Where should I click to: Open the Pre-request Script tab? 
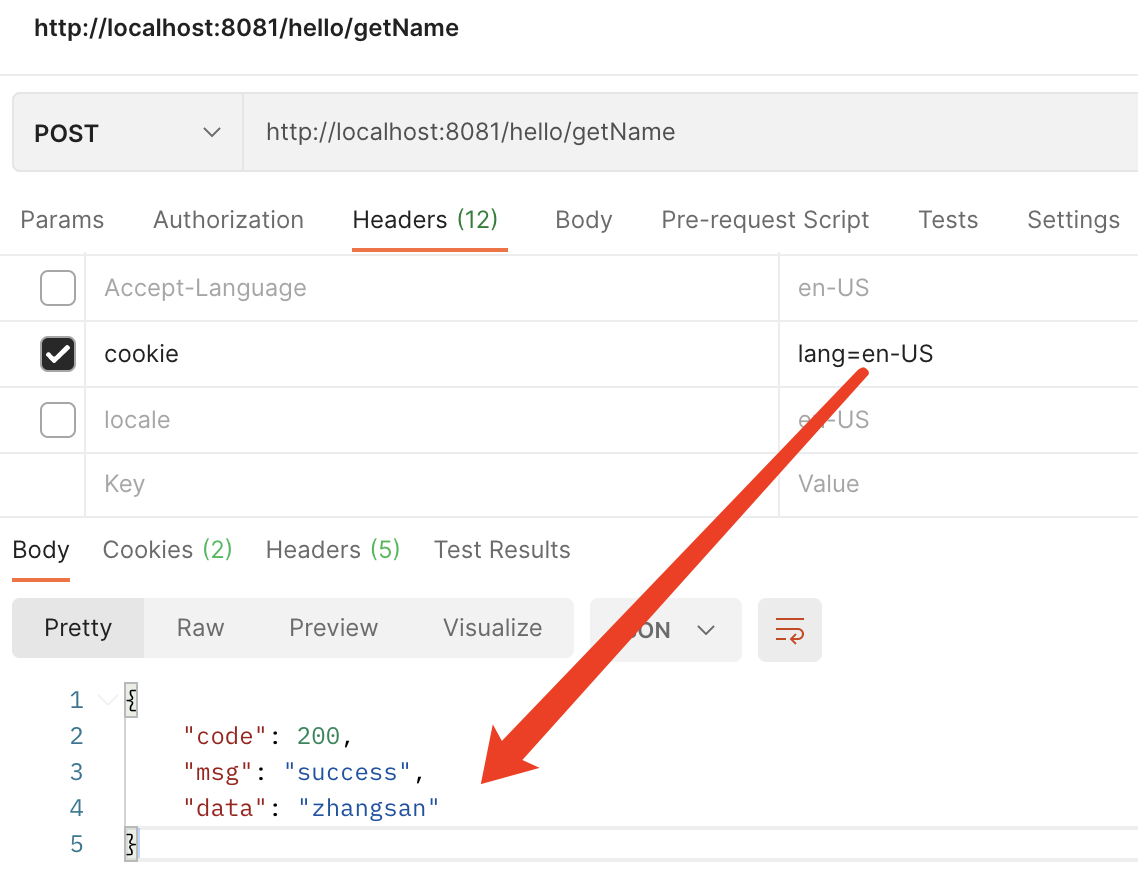765,219
